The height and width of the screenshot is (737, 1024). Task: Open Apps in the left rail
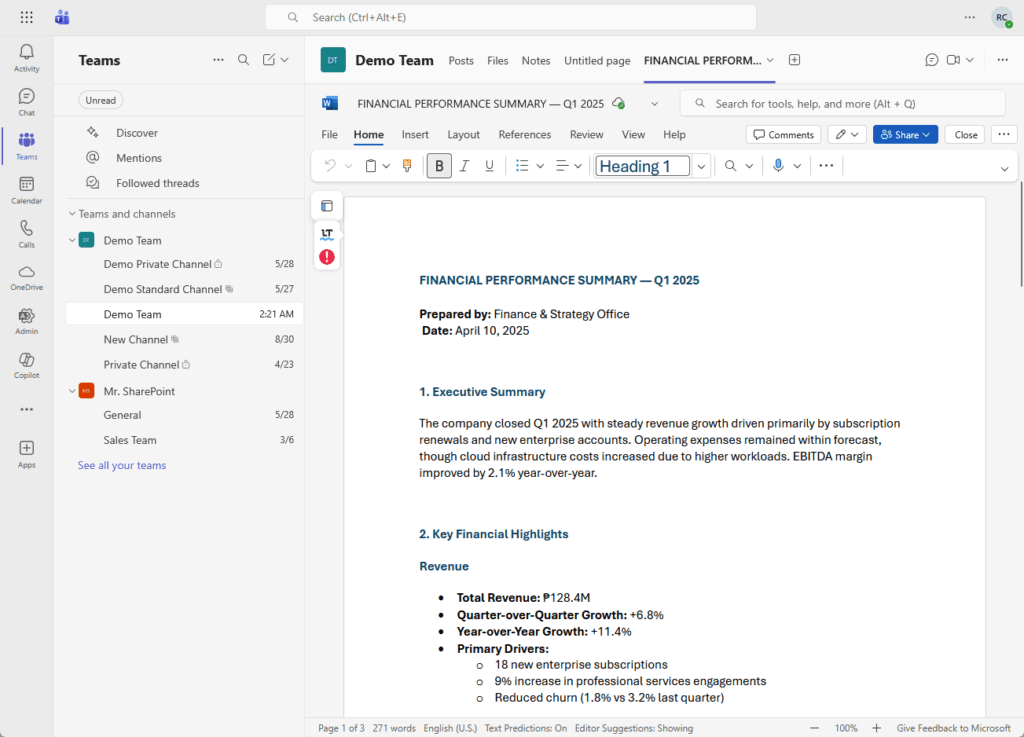pos(26,455)
